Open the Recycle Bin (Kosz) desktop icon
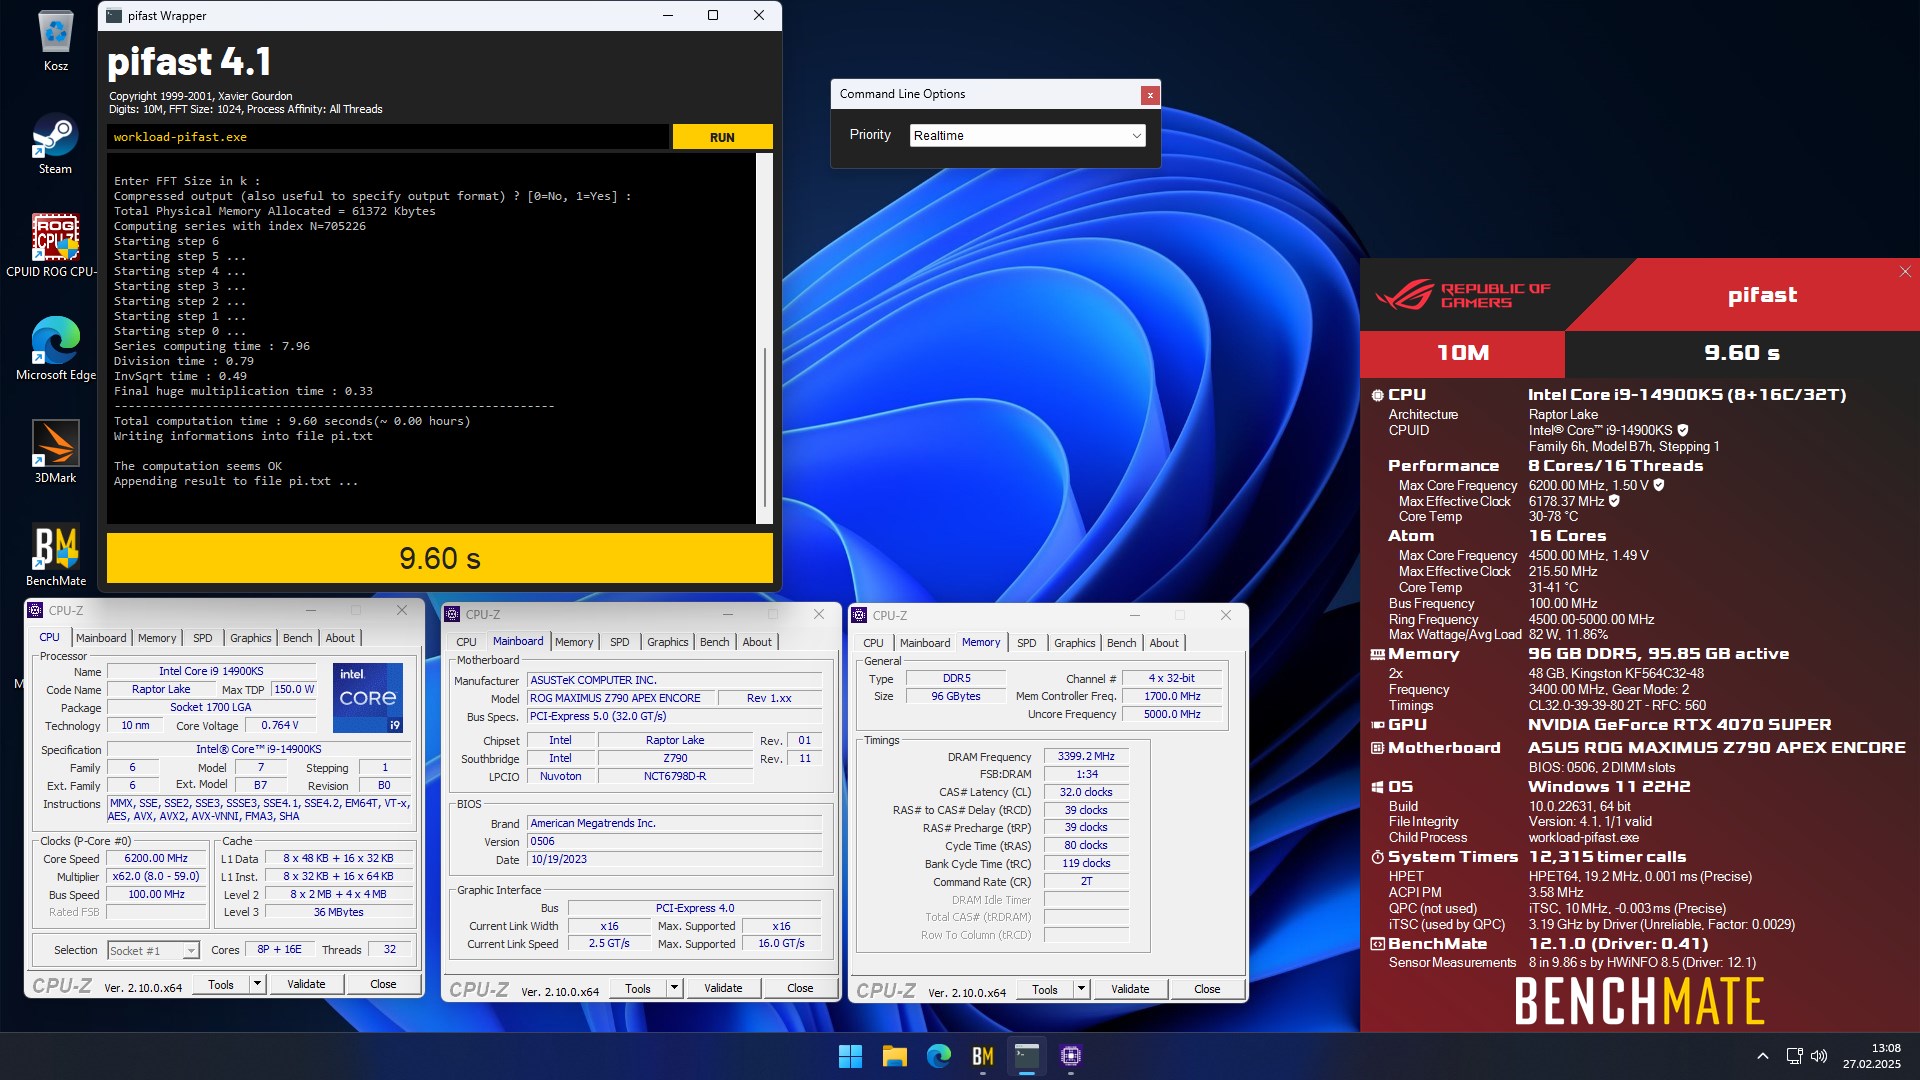The image size is (1920, 1080). click(x=56, y=40)
